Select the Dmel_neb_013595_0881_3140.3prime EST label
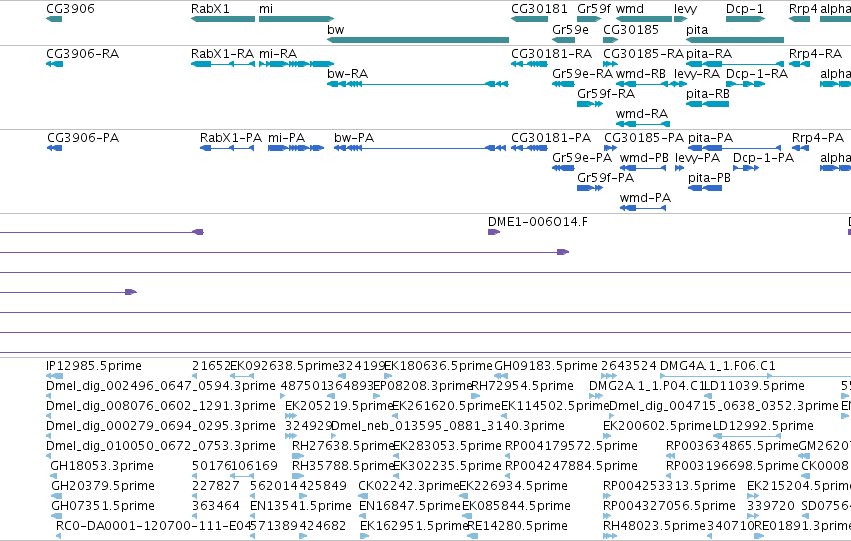The height and width of the screenshot is (541, 851). tap(448, 426)
